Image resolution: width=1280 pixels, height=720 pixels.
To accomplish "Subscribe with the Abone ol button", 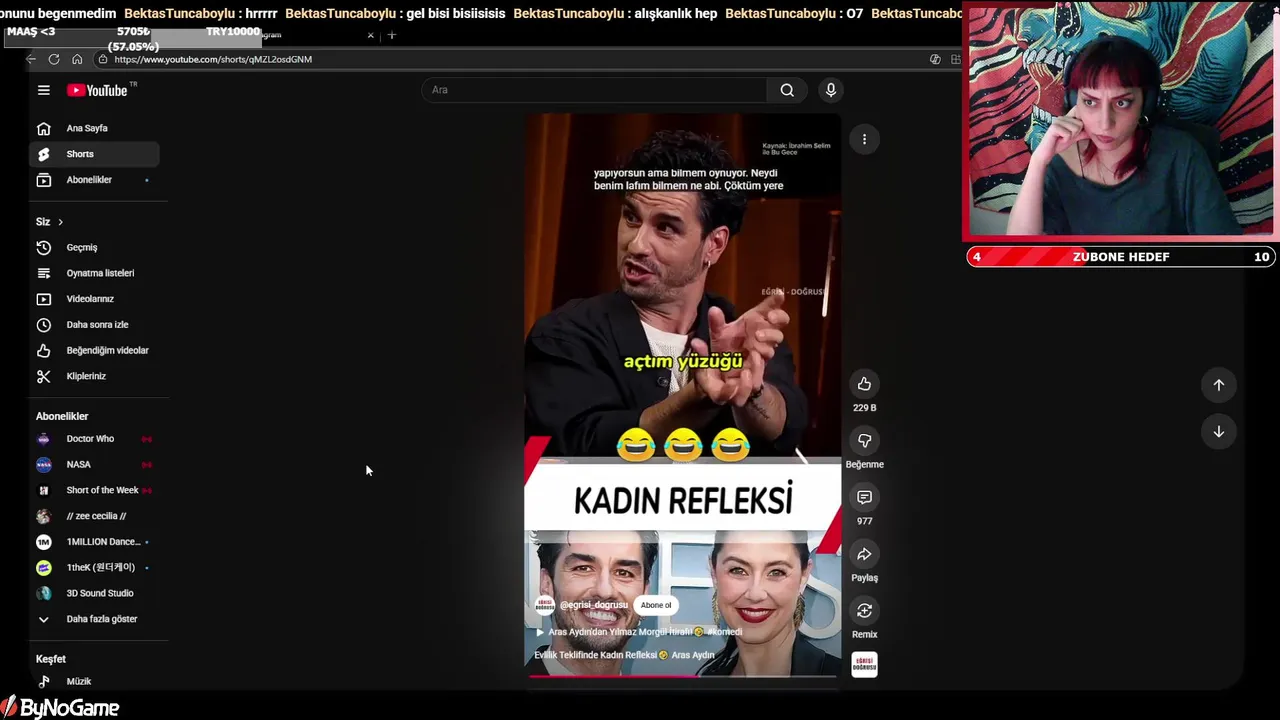I will click(656, 605).
